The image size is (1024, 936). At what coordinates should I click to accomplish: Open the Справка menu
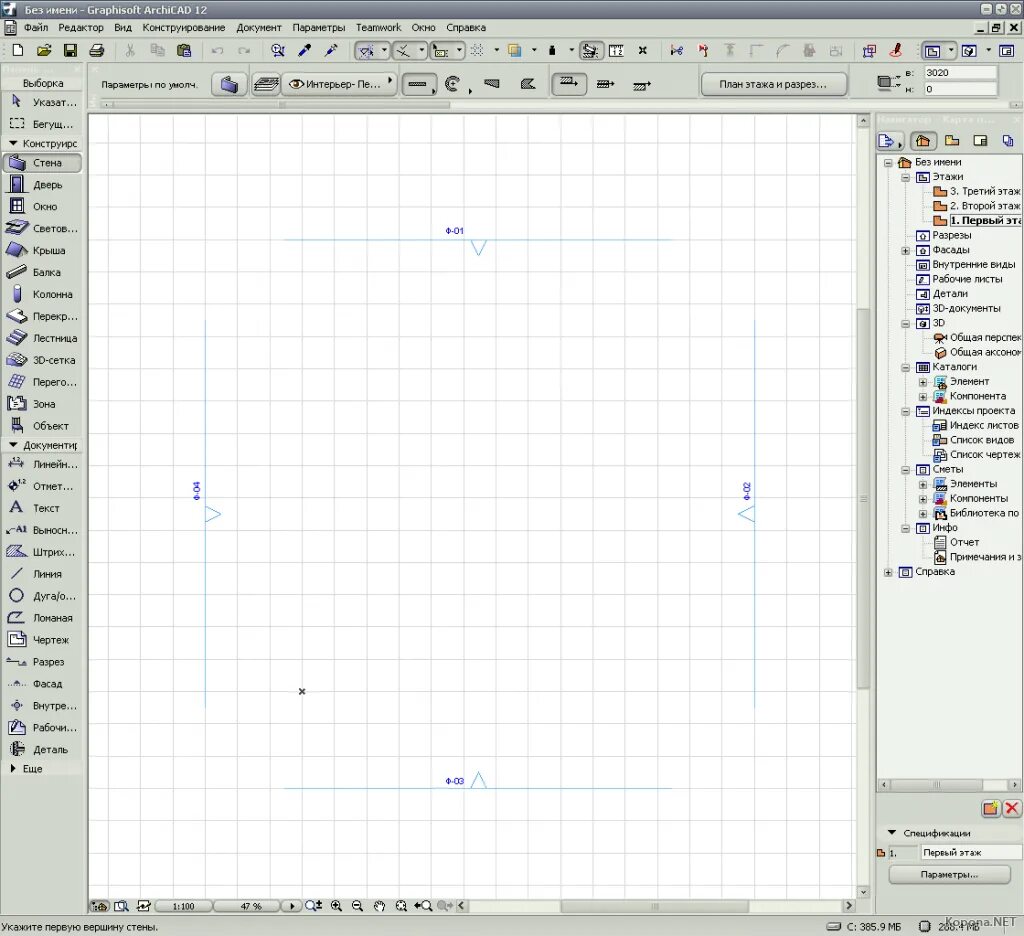pyautogui.click(x=466, y=27)
